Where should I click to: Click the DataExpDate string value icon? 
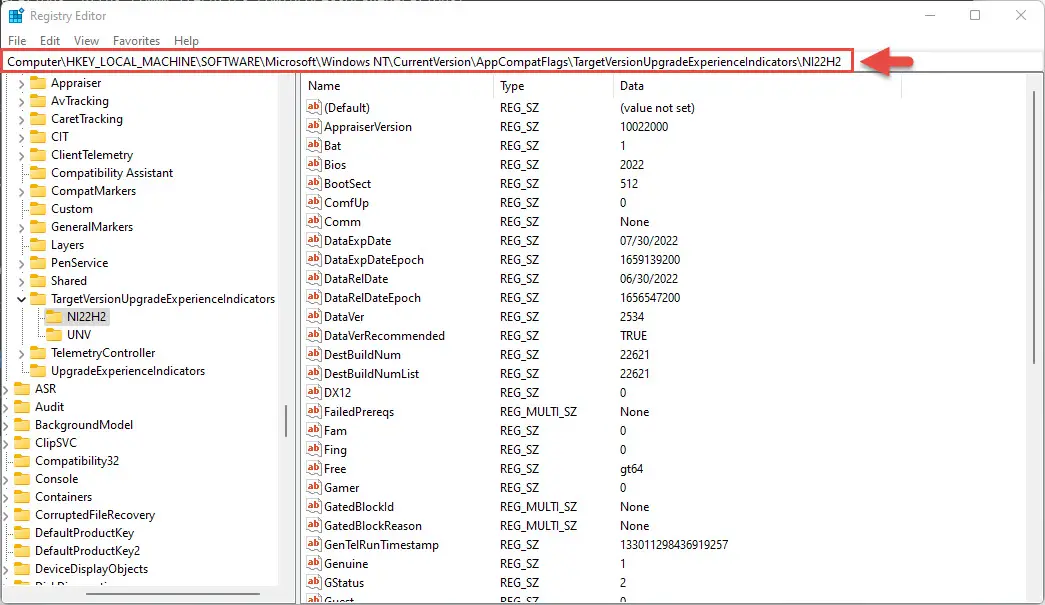click(314, 240)
